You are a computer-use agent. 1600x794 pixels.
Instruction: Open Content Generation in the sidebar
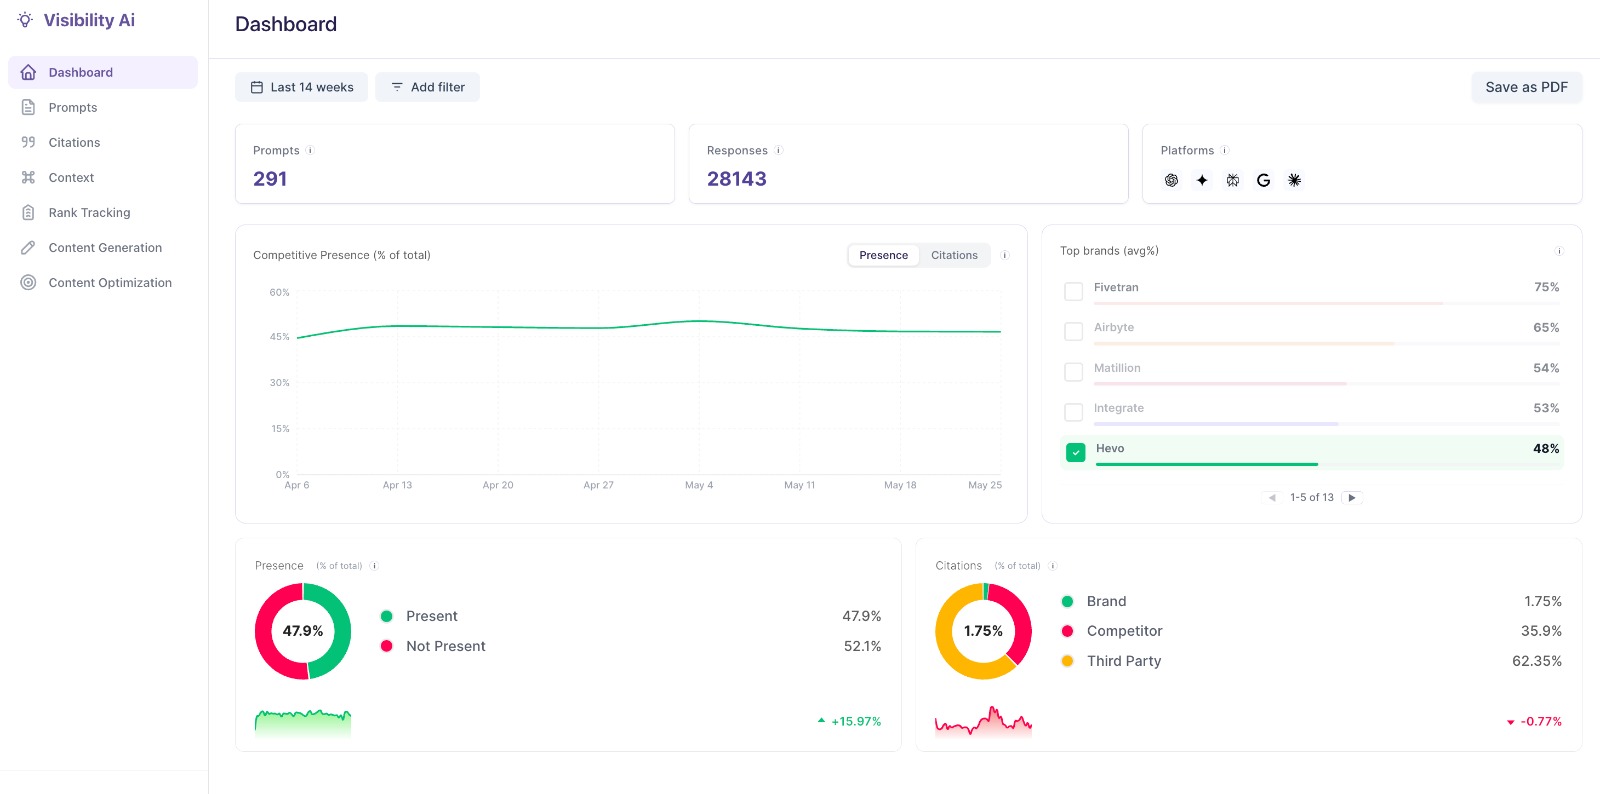(x=103, y=247)
